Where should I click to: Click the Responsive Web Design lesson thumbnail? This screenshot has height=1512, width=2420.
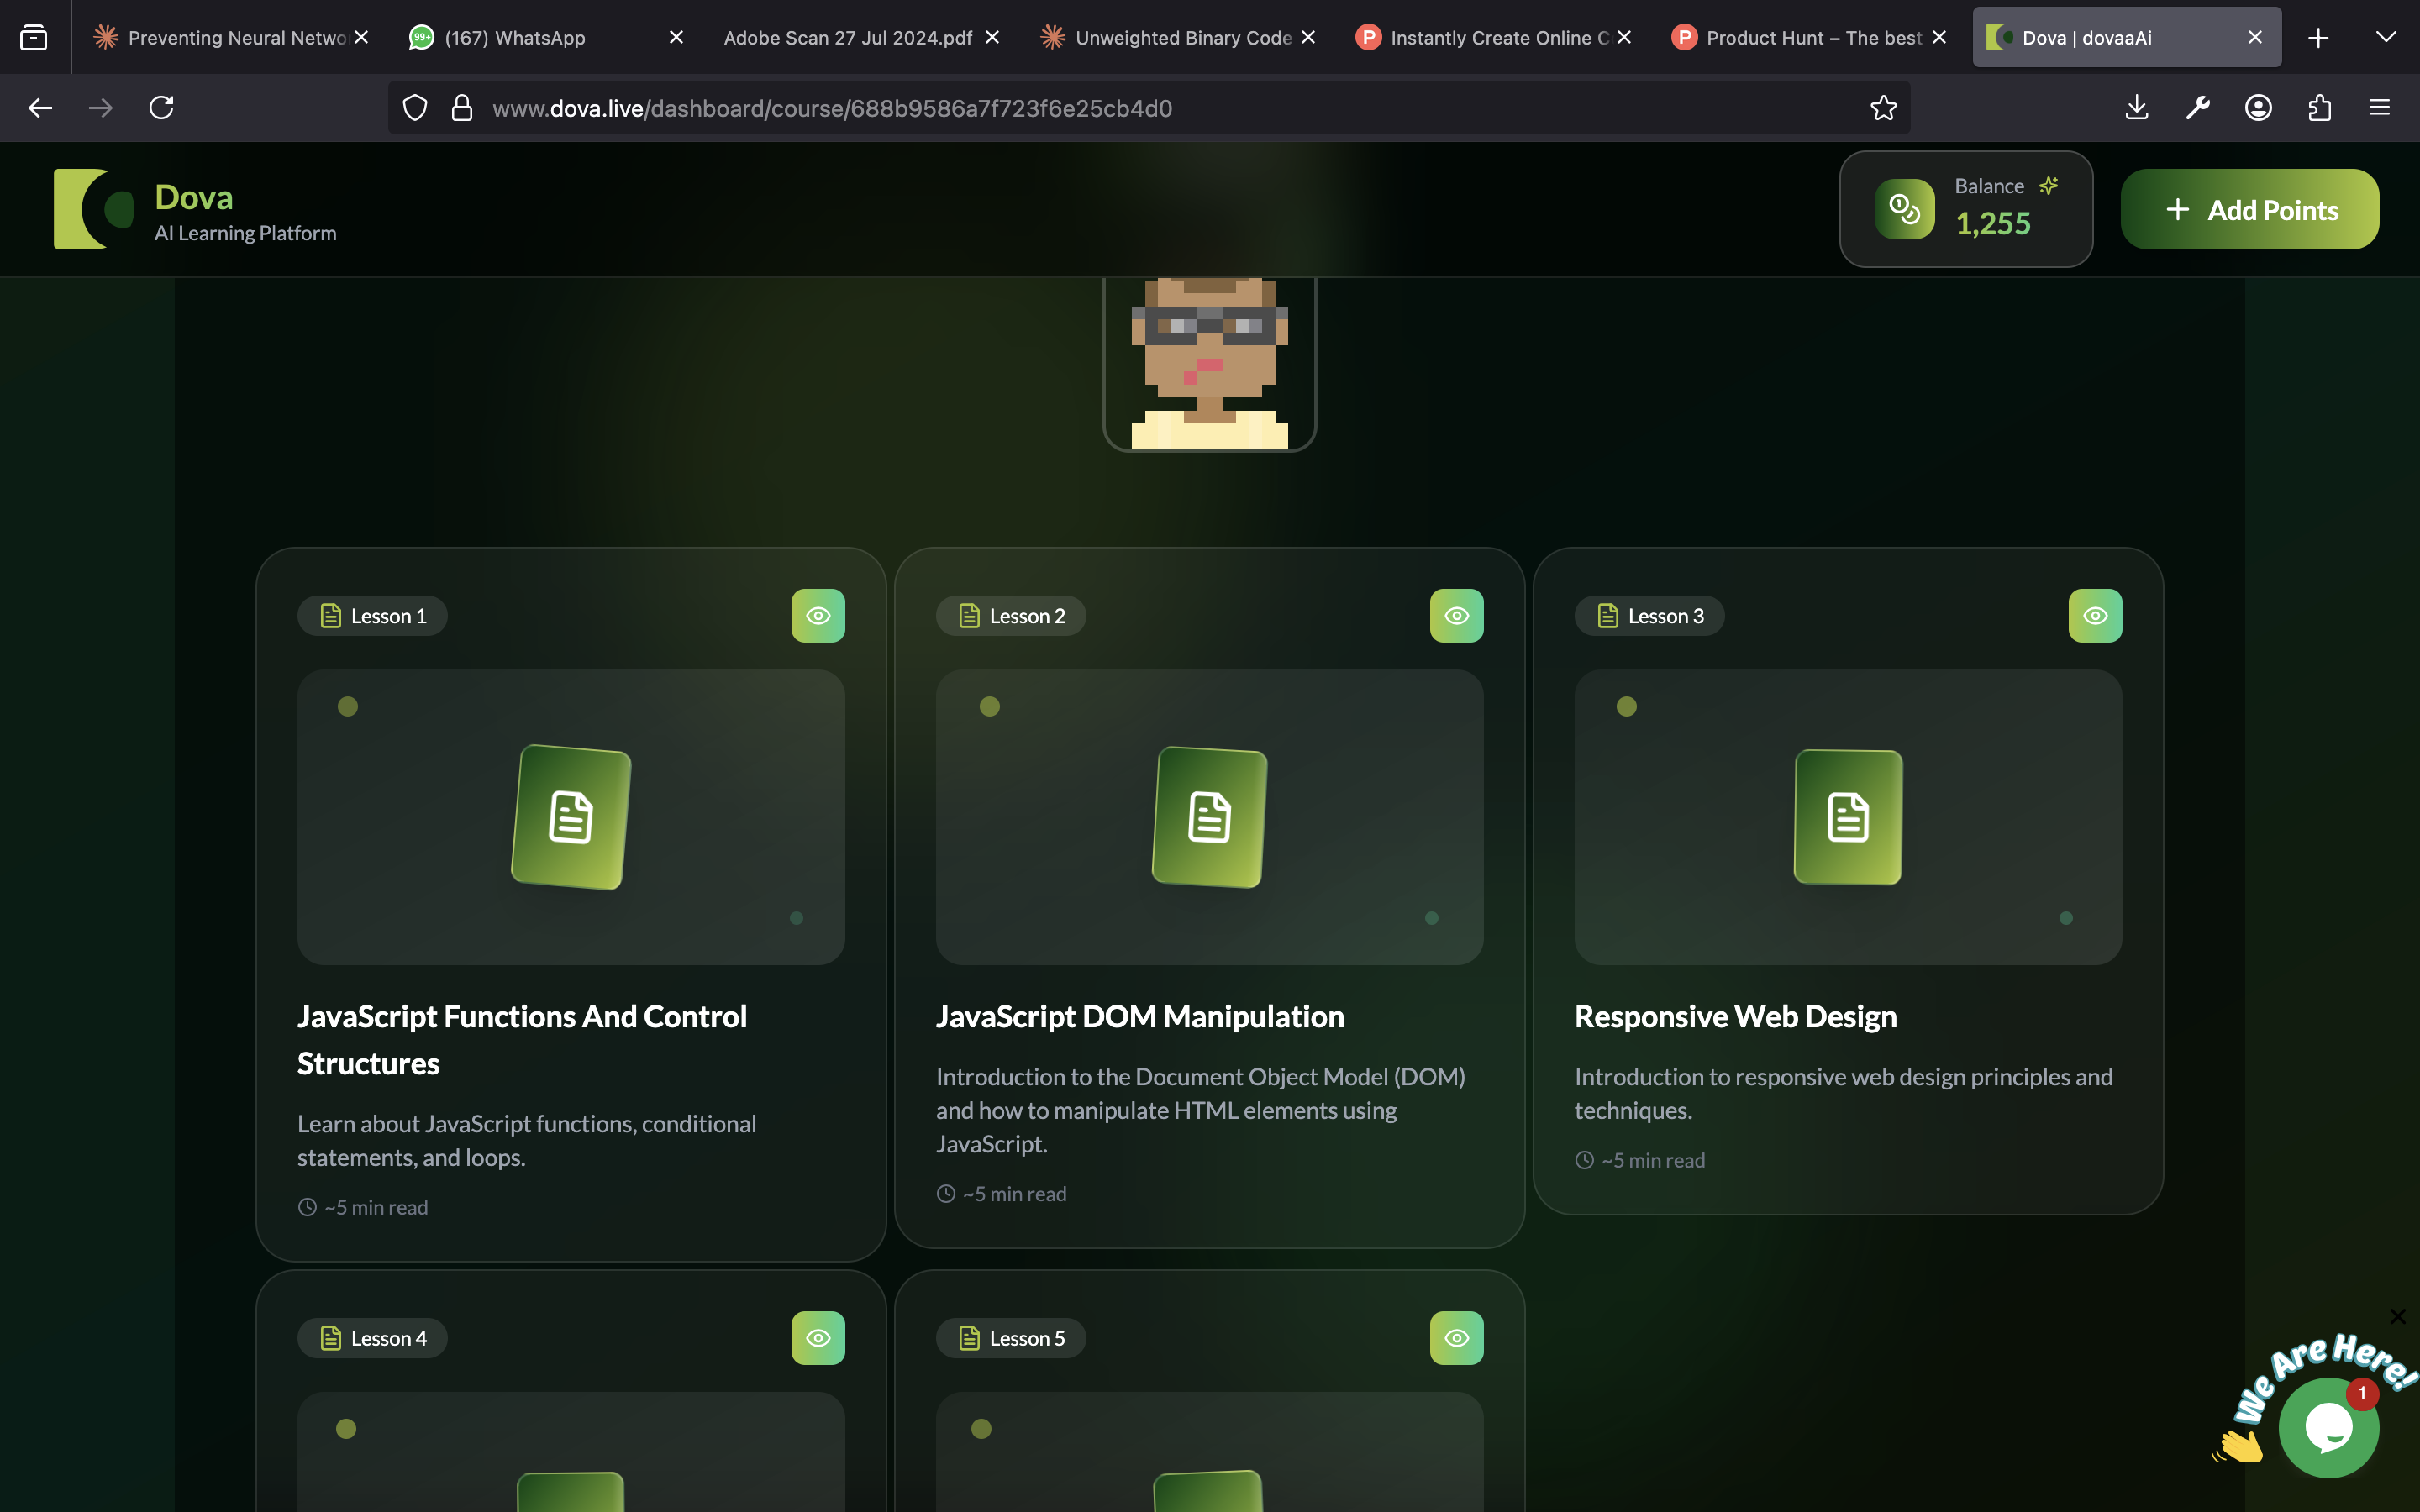(1847, 817)
